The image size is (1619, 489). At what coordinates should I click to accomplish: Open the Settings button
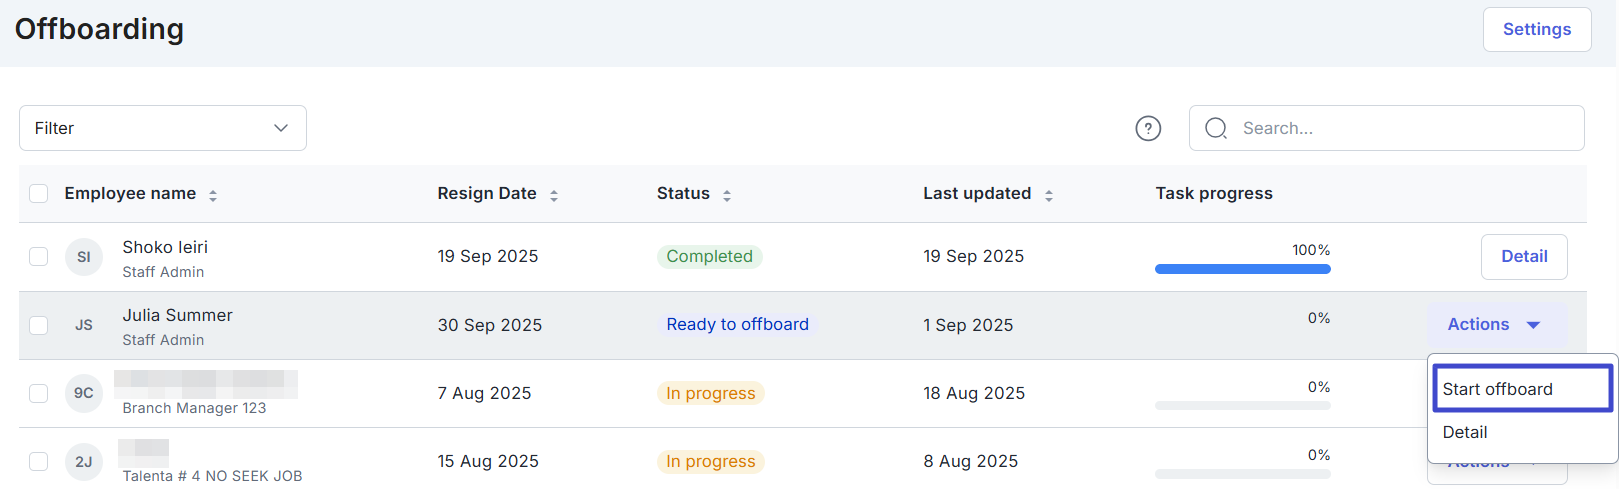[x=1536, y=30]
